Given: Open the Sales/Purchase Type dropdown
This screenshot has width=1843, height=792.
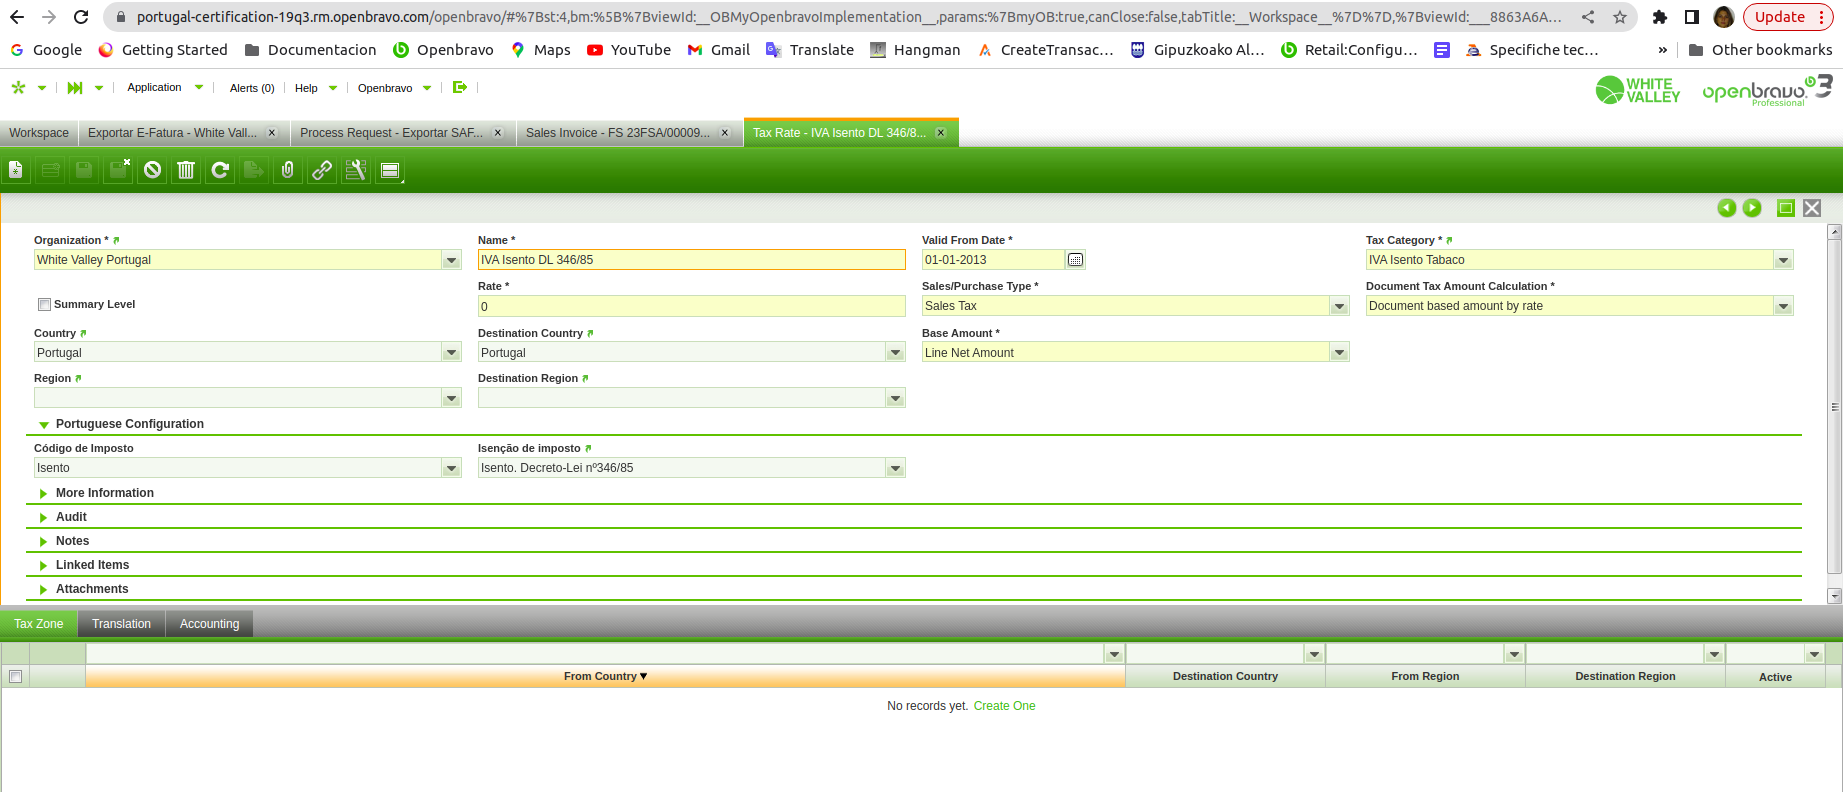Looking at the screenshot, I should [x=1339, y=306].
